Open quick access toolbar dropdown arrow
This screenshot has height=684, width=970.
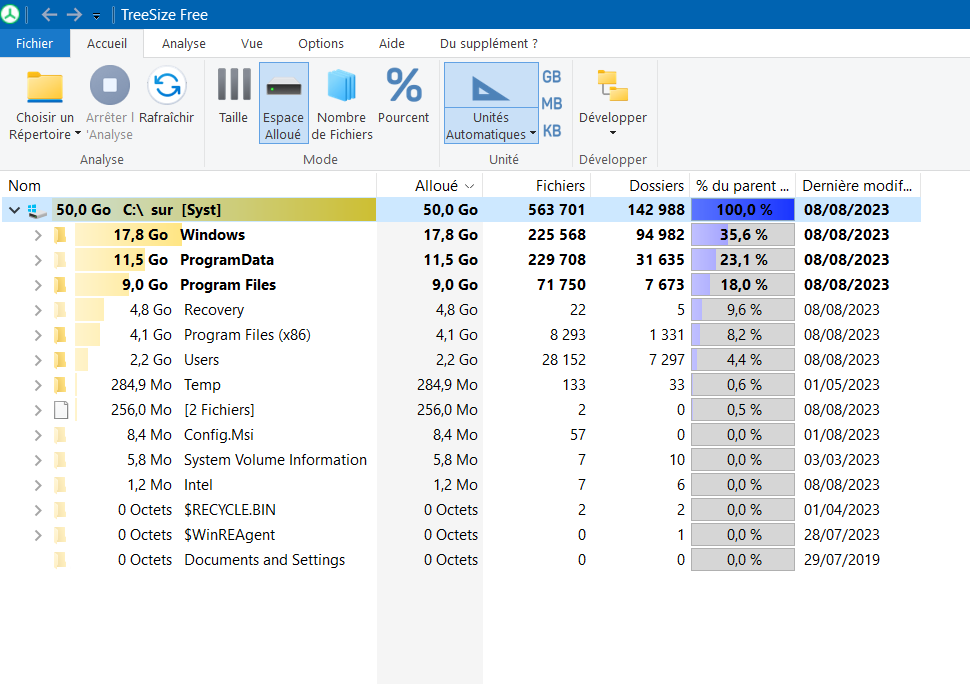(97, 16)
